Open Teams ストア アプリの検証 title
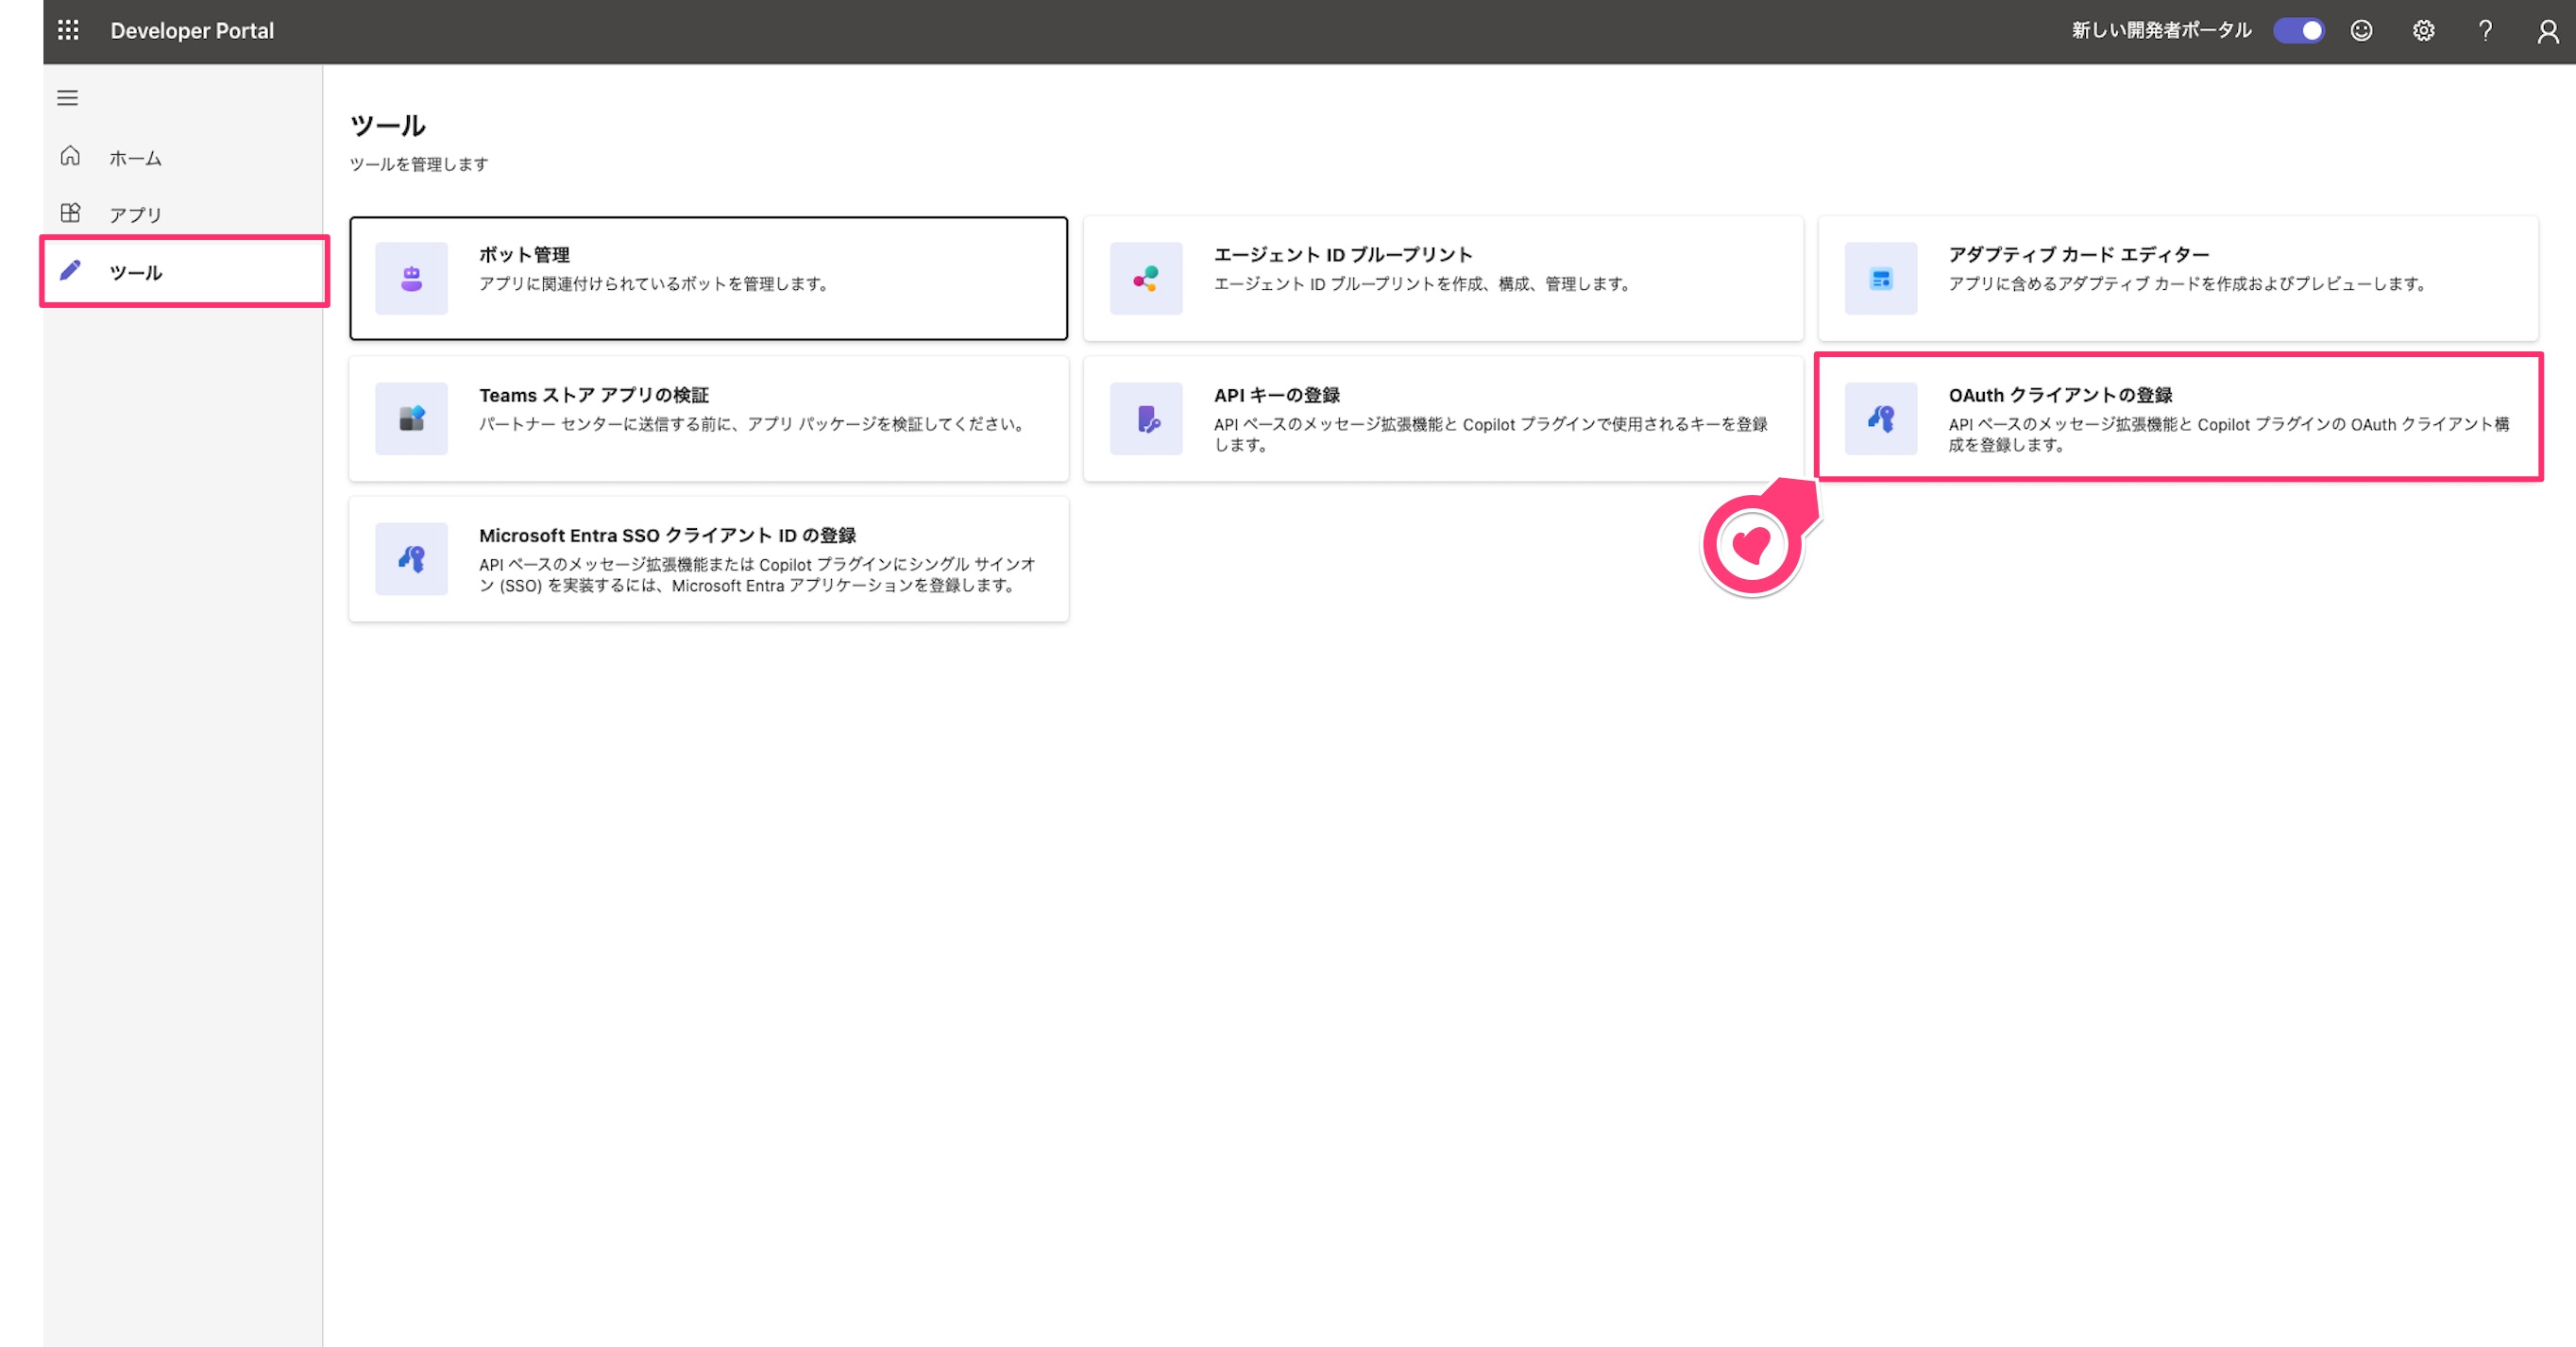This screenshot has width=2576, height=1347. point(594,395)
